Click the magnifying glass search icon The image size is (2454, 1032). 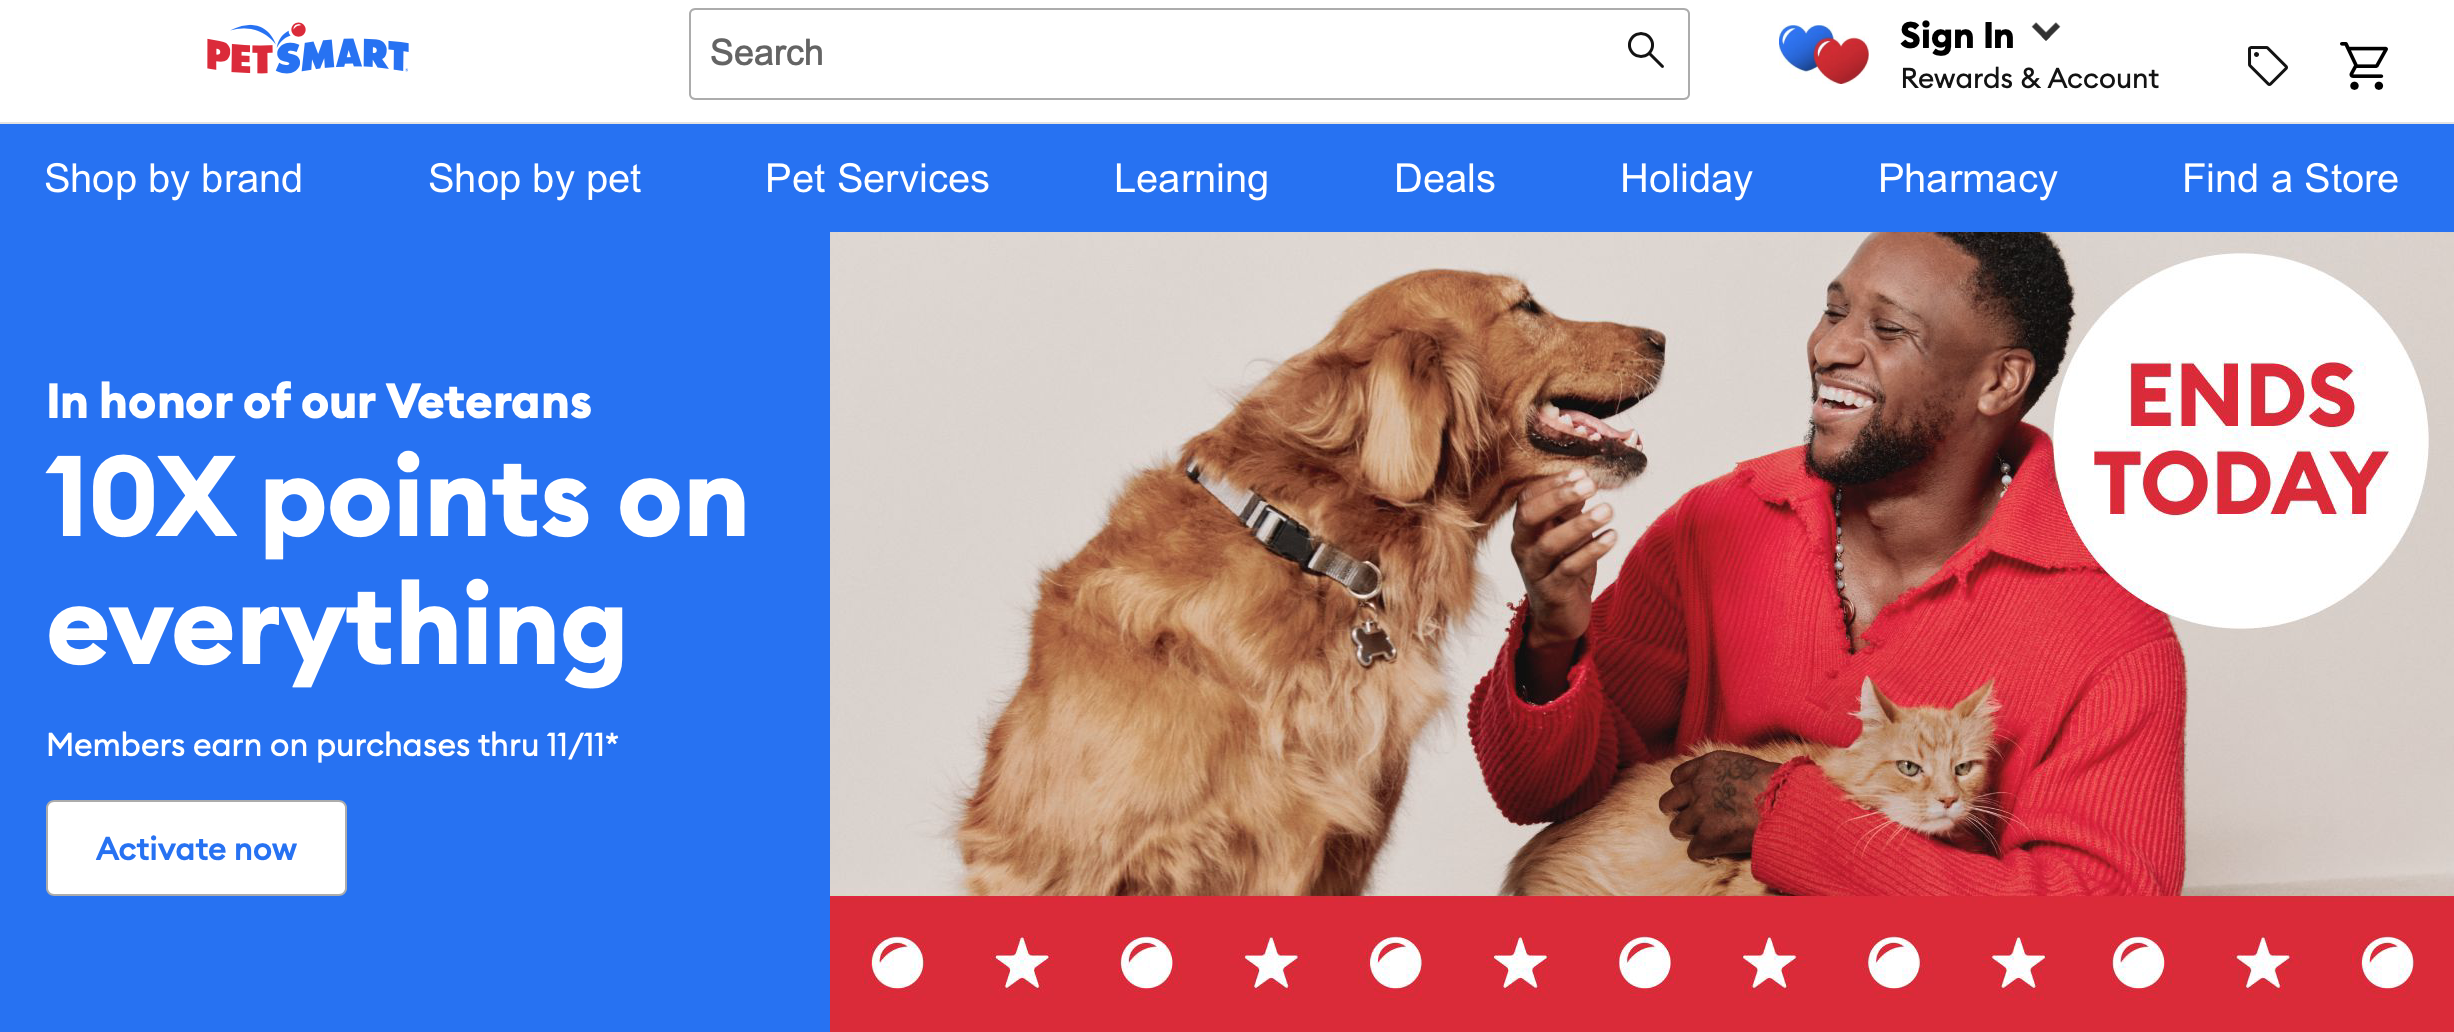[x=1645, y=50]
